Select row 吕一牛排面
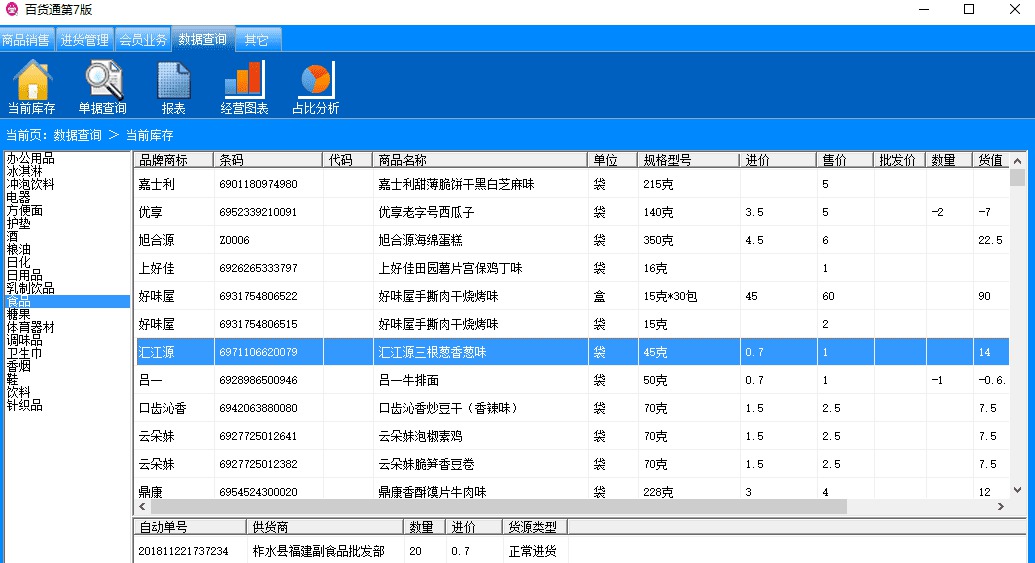Image resolution: width=1035 pixels, height=563 pixels. coord(572,380)
